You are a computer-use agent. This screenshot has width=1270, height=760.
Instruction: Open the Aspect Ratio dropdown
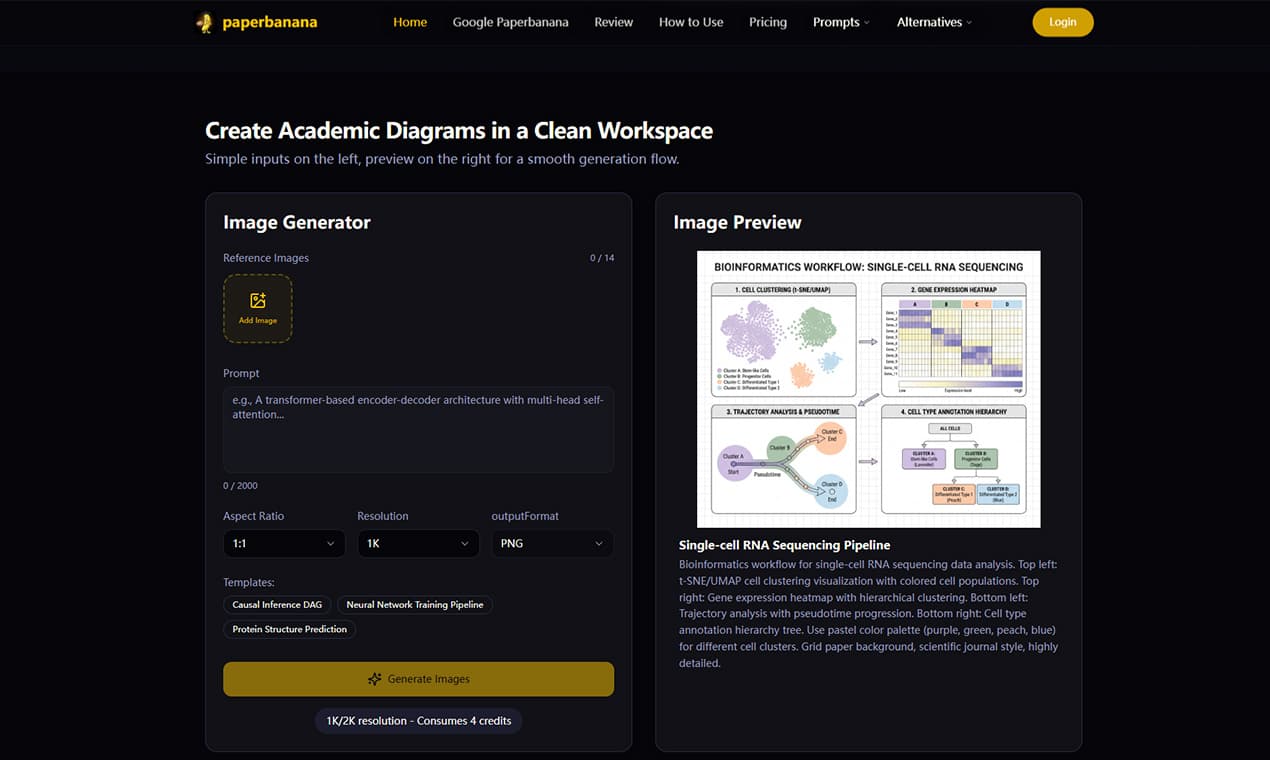[x=284, y=543]
